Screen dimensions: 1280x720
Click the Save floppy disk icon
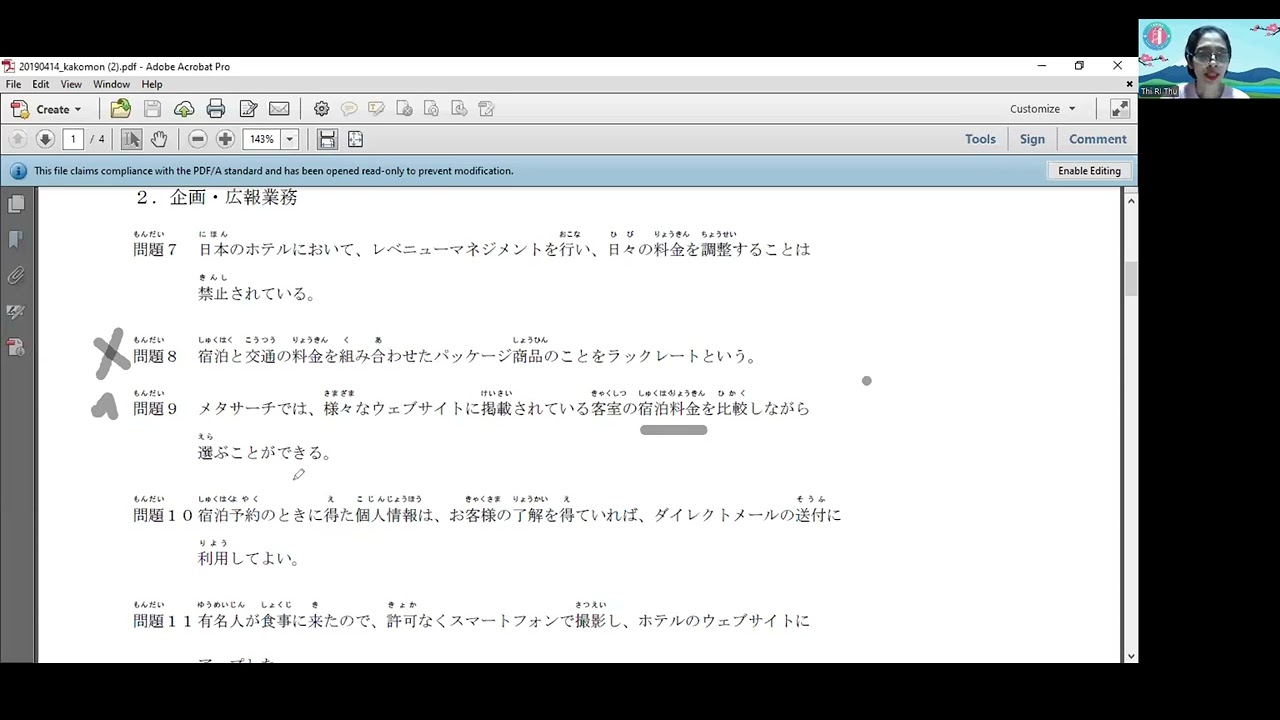(152, 109)
